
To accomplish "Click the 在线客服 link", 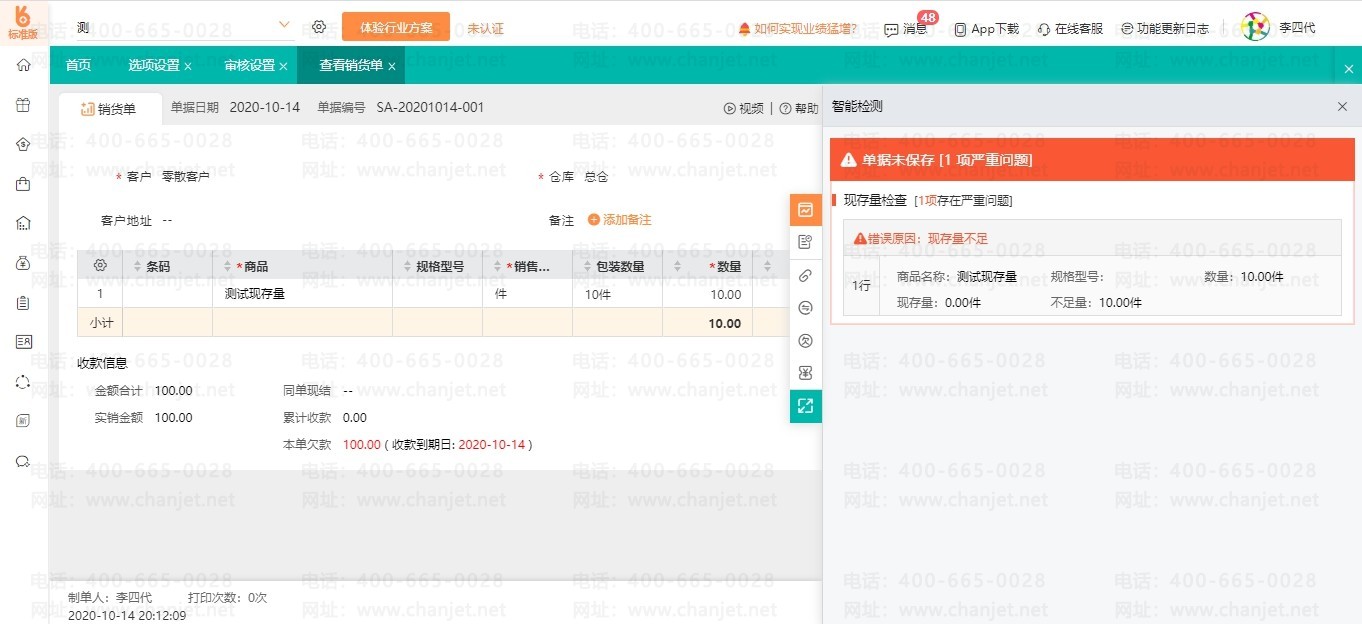I will click(x=1070, y=29).
